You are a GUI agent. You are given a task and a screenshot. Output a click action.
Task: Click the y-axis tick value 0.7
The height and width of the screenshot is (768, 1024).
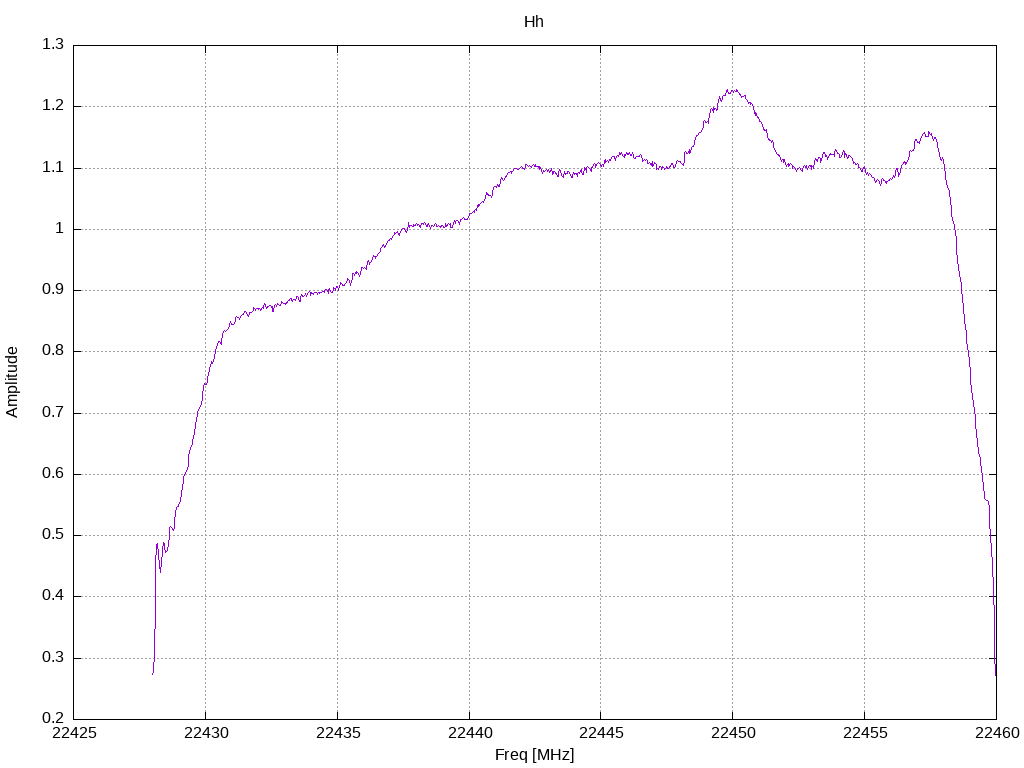53,413
